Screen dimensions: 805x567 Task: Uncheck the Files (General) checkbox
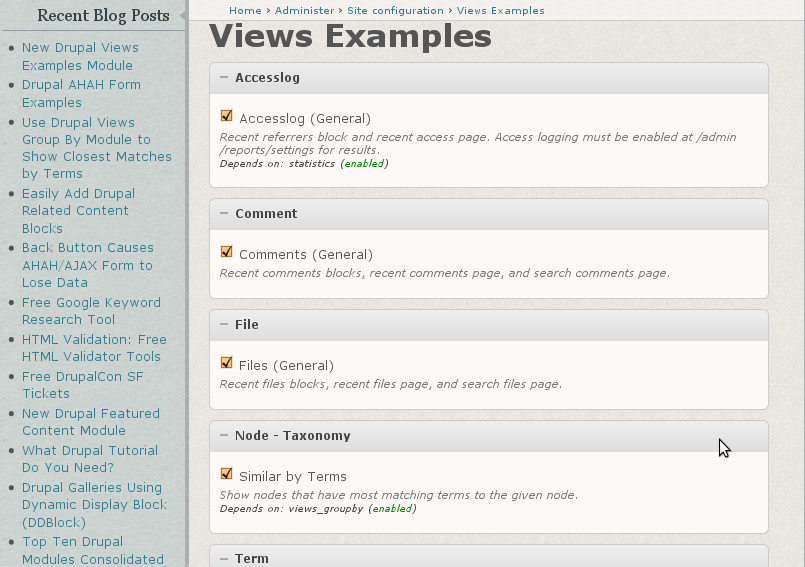click(226, 363)
